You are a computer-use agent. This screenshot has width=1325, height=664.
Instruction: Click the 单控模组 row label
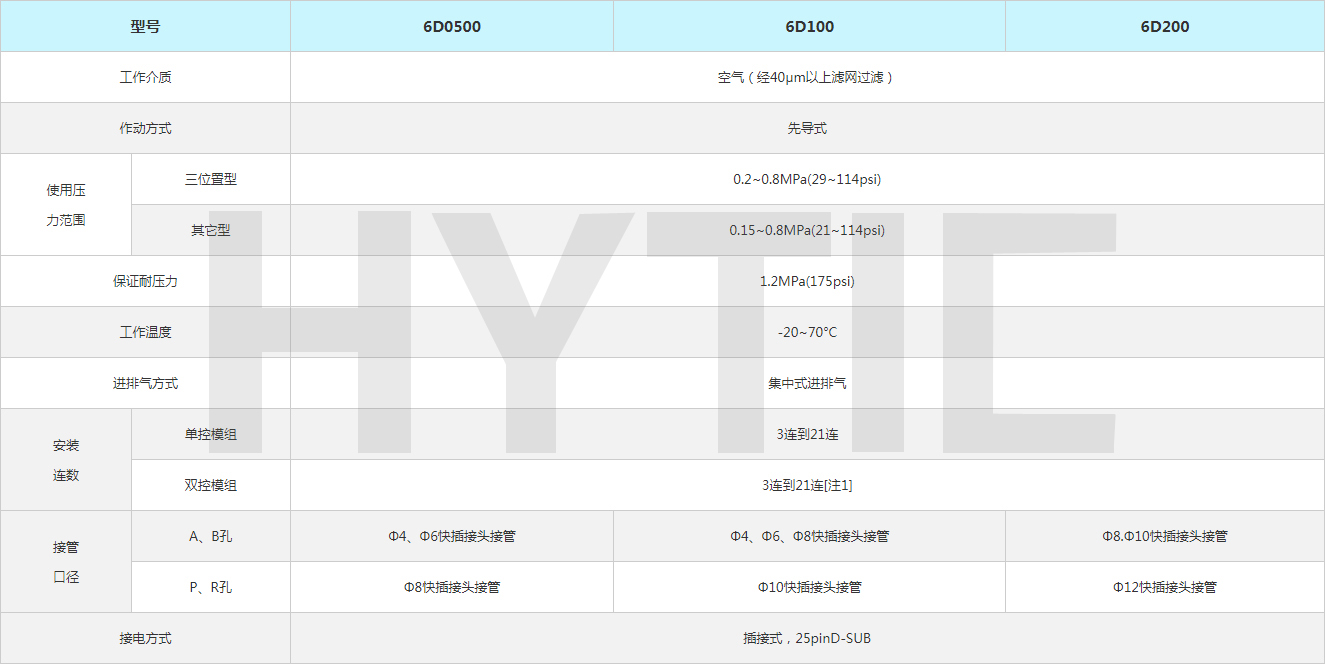coord(211,435)
